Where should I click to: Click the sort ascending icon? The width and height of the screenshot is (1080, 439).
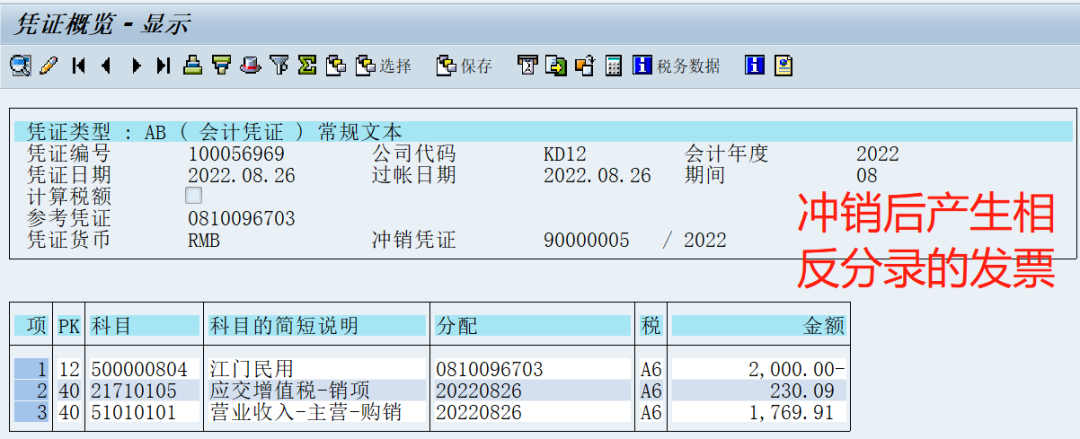pos(193,65)
